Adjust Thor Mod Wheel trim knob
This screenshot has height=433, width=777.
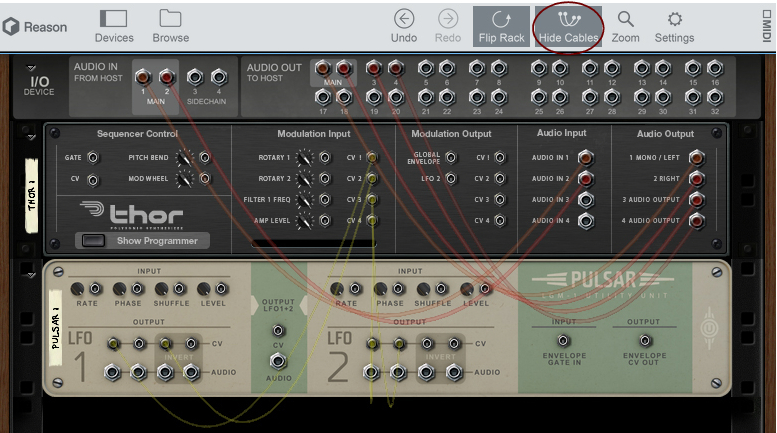pos(184,179)
